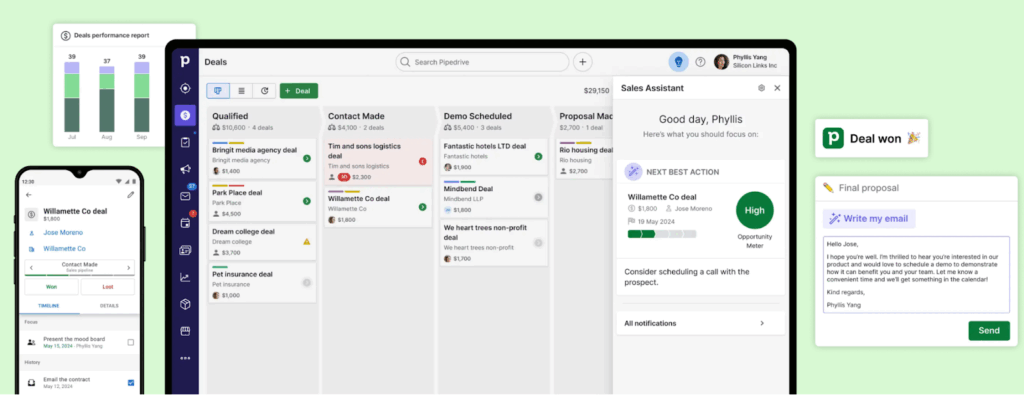1024x397 pixels.
Task: Tap previous stage chevron on phone
Action: (x=30, y=267)
